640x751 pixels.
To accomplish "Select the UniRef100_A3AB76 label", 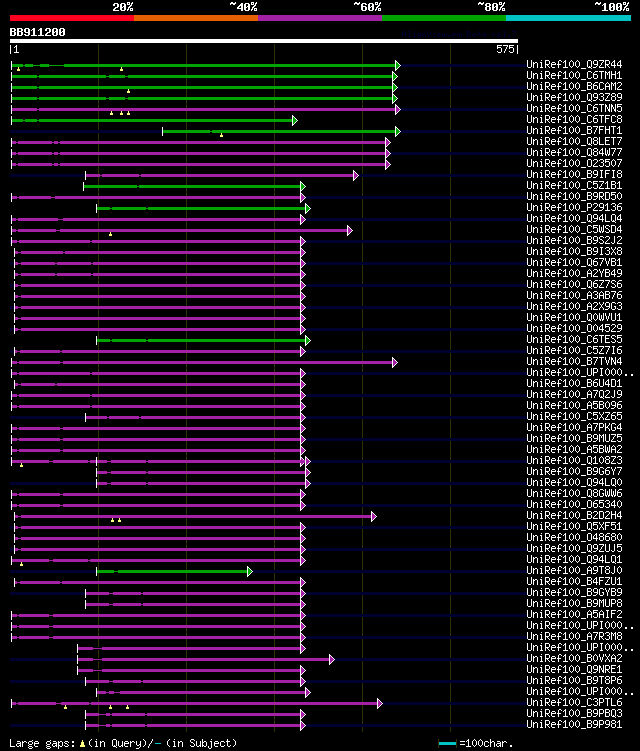I will coord(574,296).
